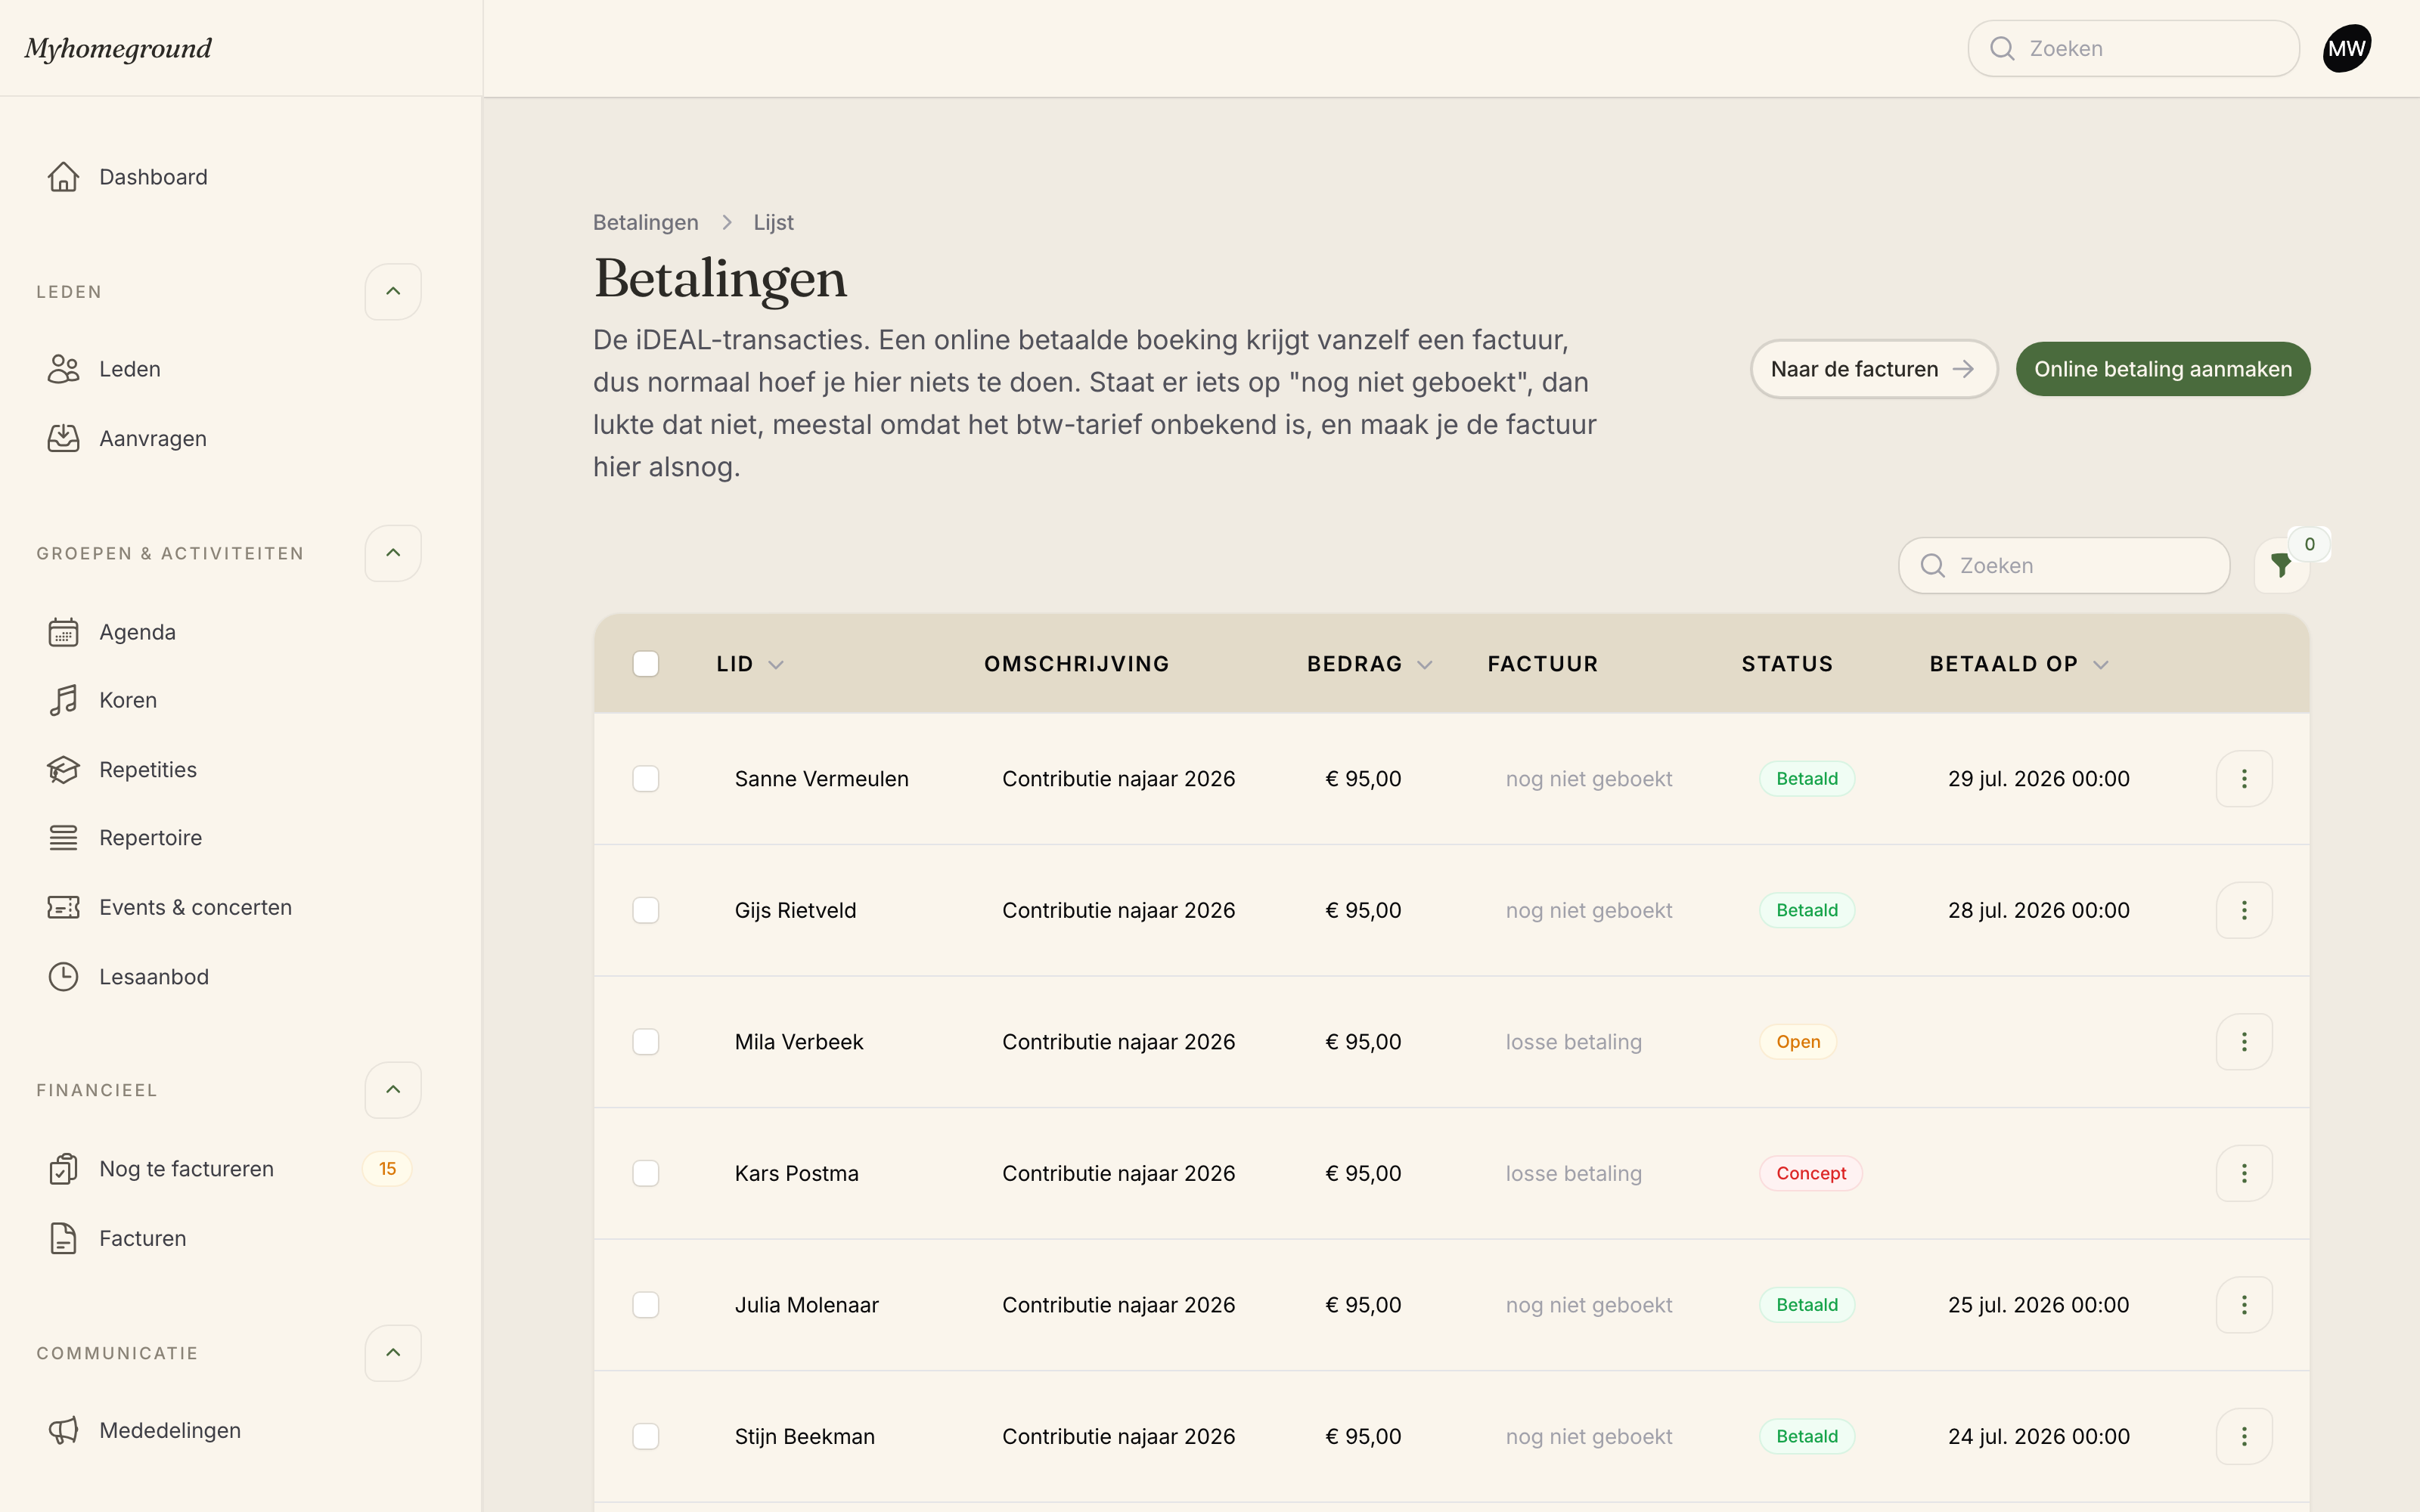Focus the top bar Zoeken field
2420x1512 pixels.
tap(2133, 48)
